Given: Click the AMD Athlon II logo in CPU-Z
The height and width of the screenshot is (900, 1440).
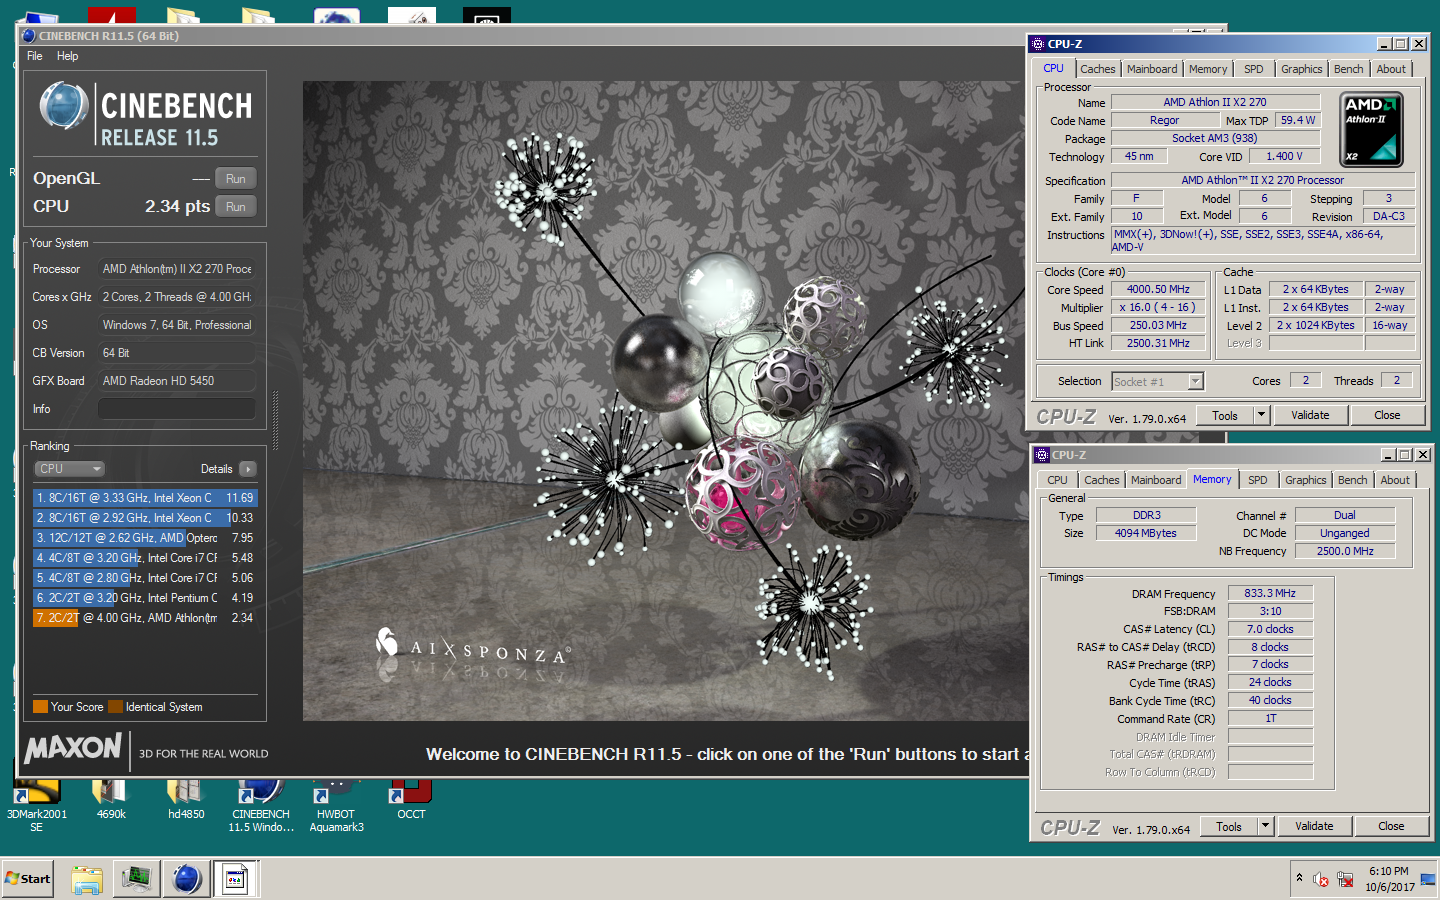Looking at the screenshot, I should pos(1371,129).
